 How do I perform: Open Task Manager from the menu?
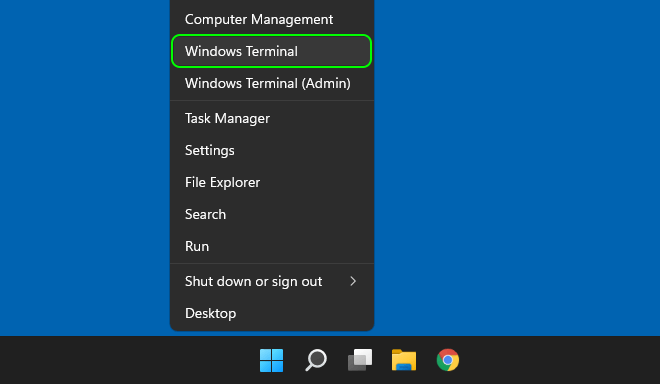tap(272, 118)
